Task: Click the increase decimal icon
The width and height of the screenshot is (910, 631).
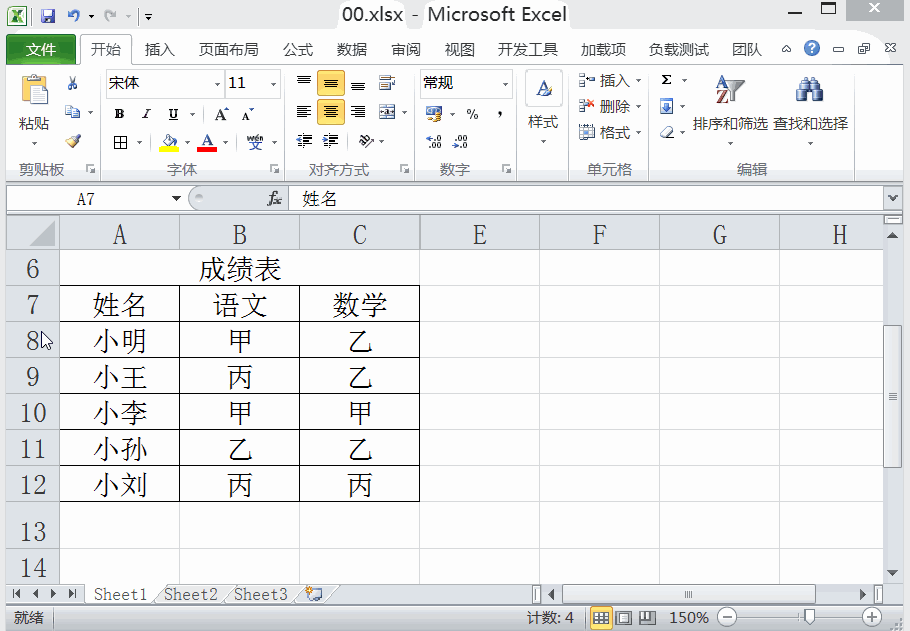Action: pyautogui.click(x=433, y=140)
